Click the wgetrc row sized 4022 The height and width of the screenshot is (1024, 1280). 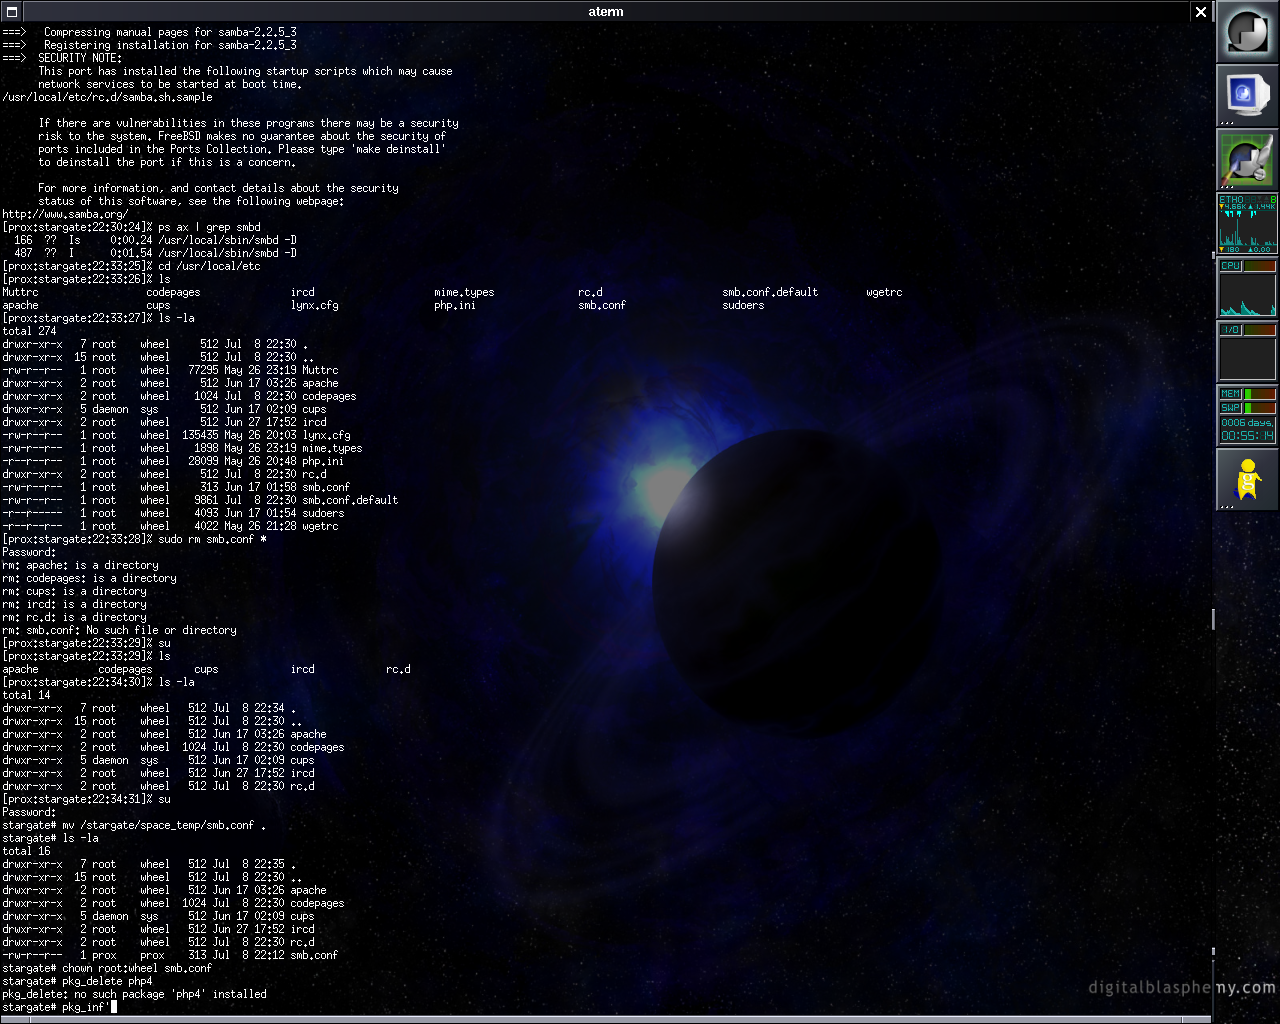click(170, 526)
